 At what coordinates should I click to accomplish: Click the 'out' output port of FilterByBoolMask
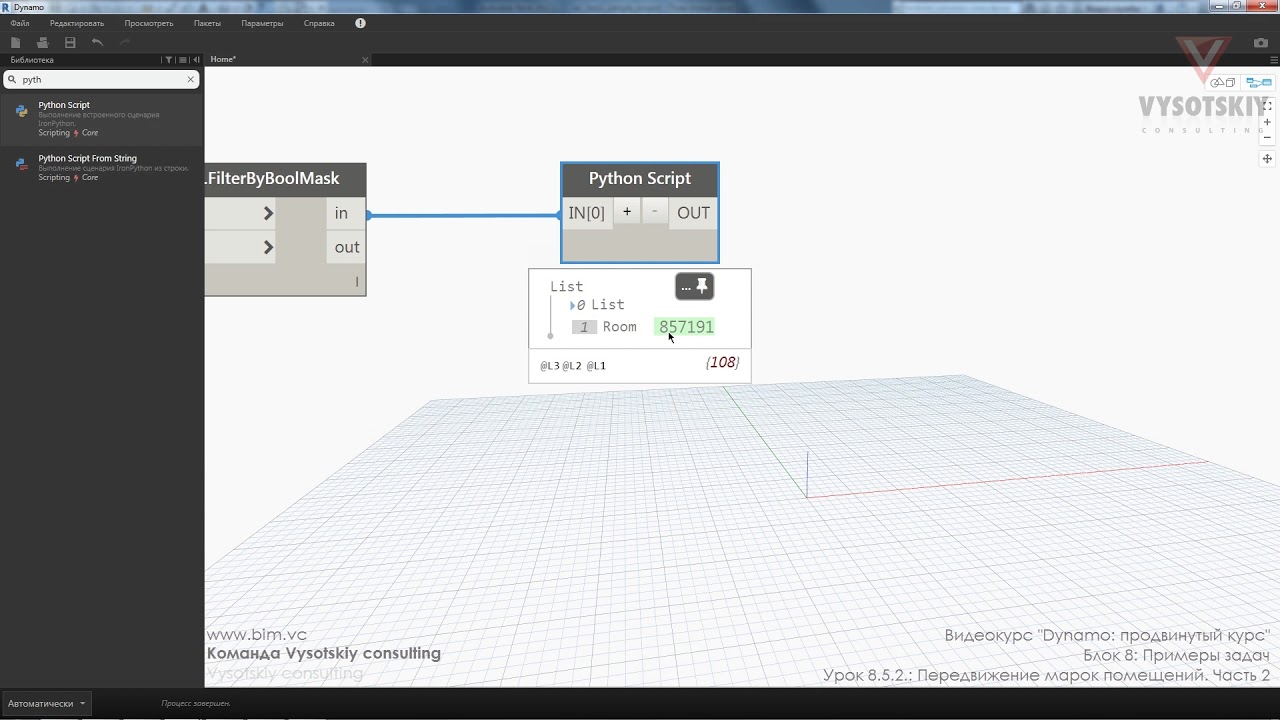(347, 247)
